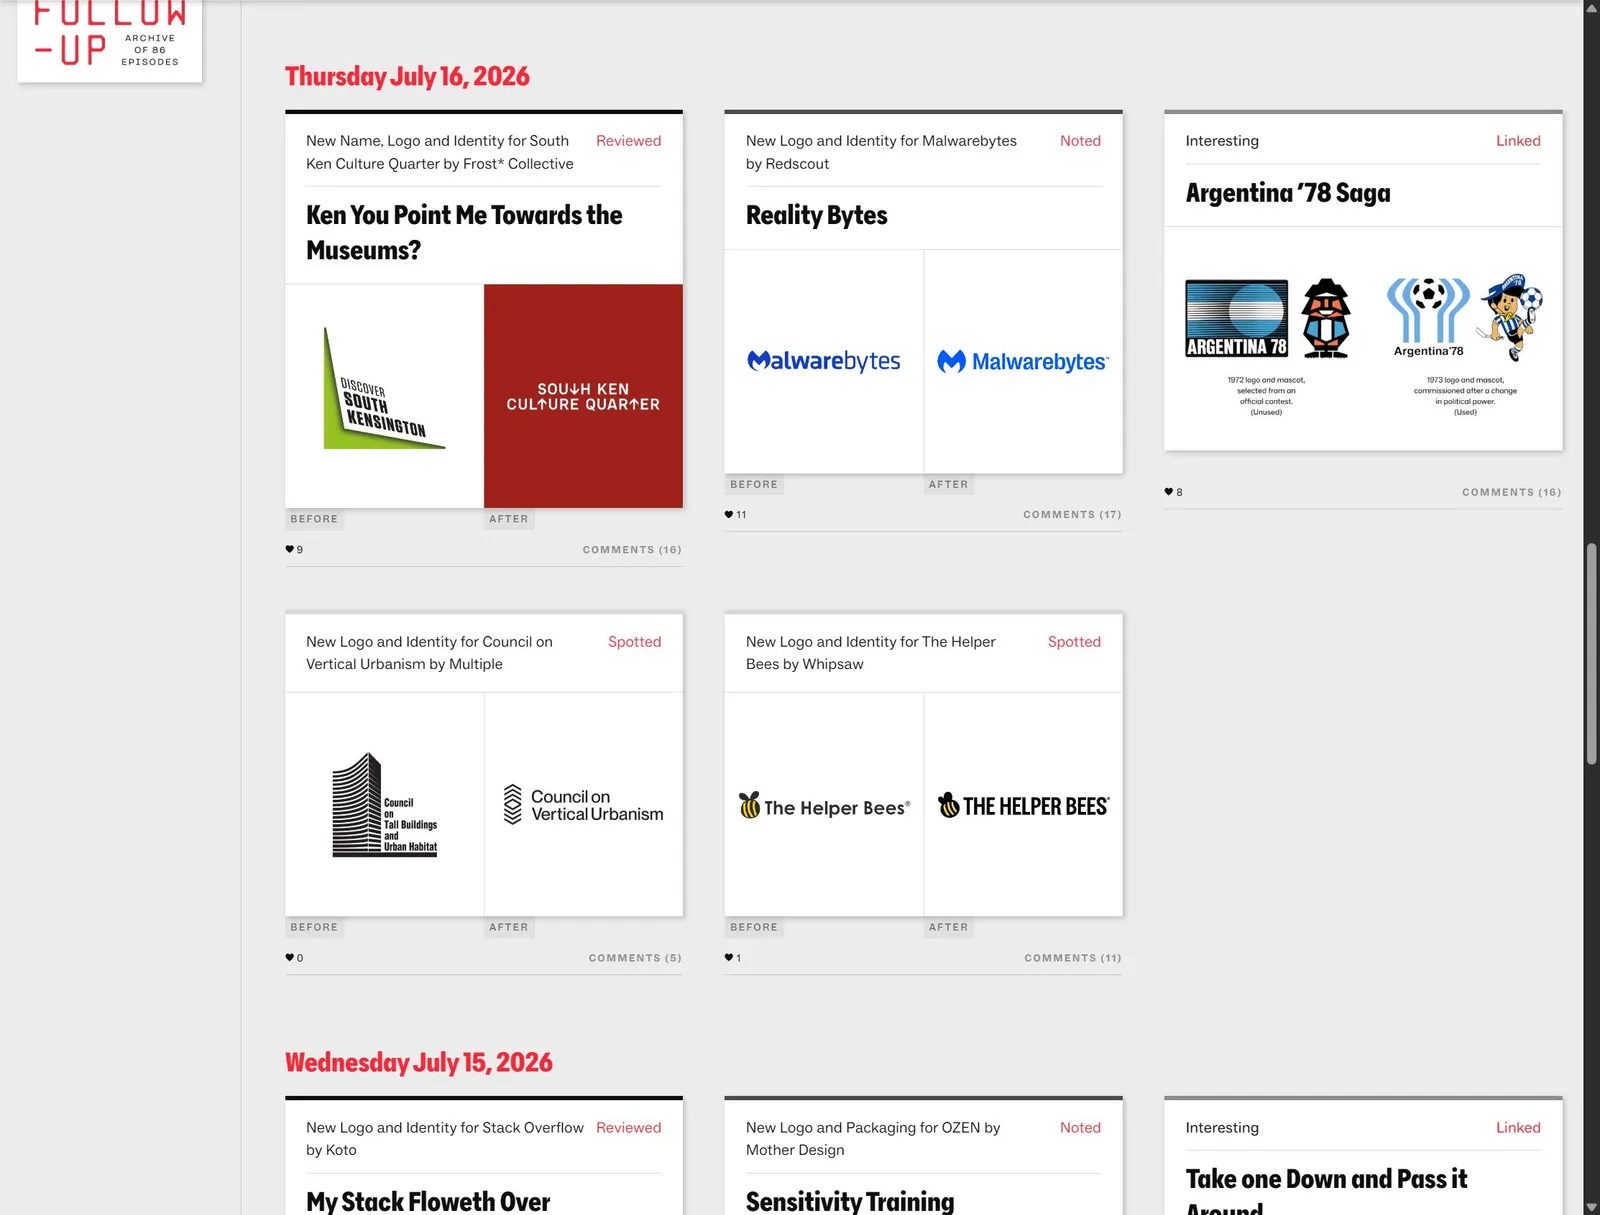1600x1215 pixels.
Task: Open Comments (5) on Vertical Urbanism post
Action: (x=635, y=958)
